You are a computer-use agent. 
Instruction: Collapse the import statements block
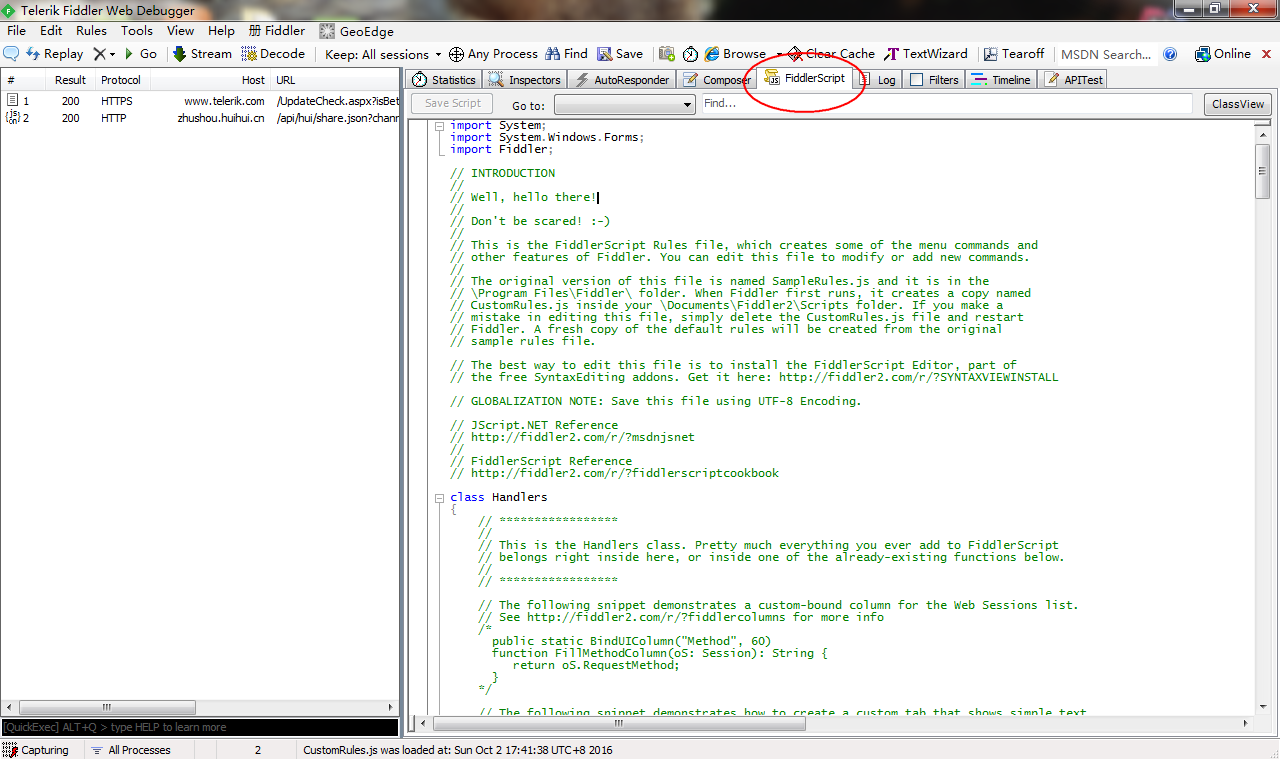pyautogui.click(x=439, y=126)
